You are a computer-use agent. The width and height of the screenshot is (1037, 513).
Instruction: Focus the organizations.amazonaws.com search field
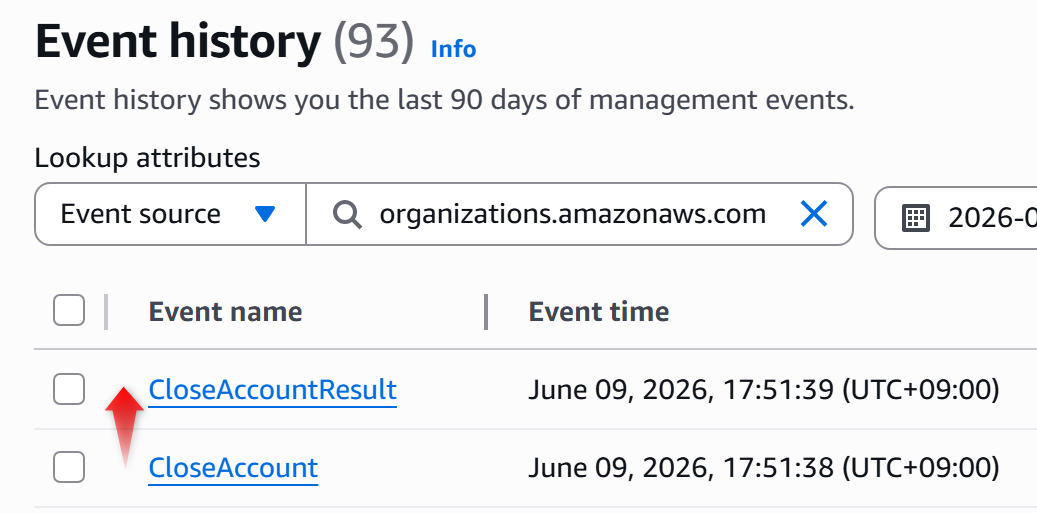point(579,214)
